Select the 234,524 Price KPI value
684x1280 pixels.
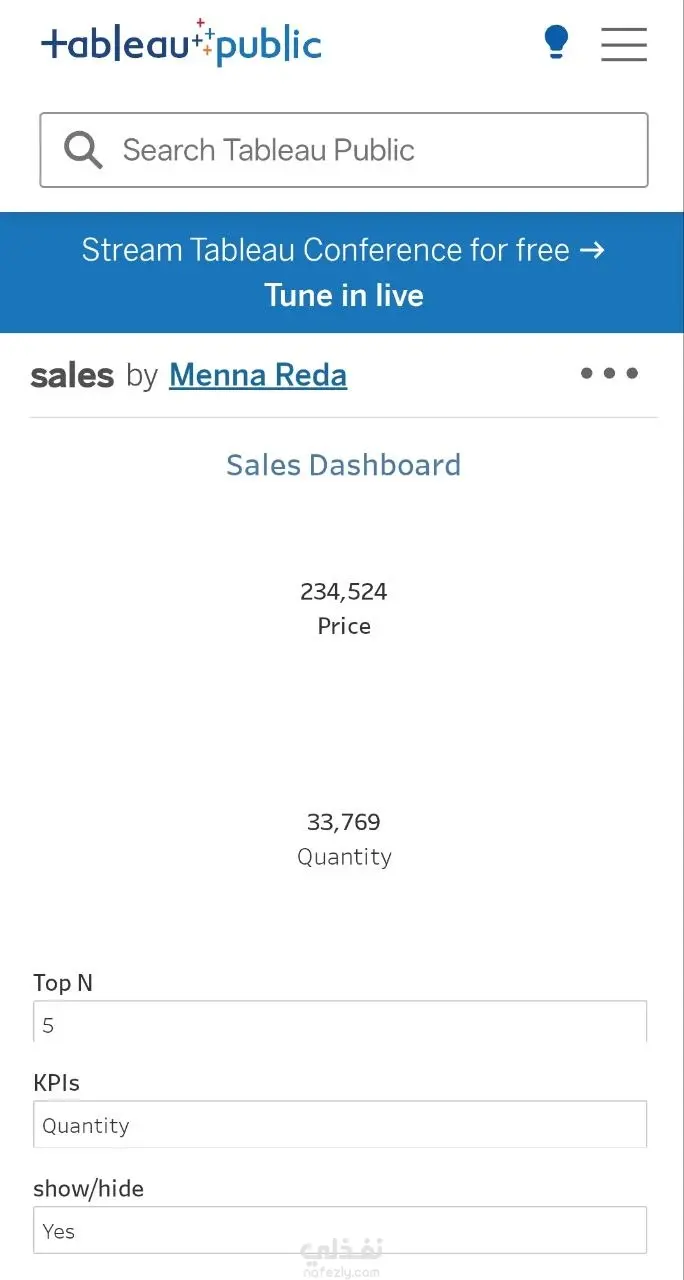344,591
